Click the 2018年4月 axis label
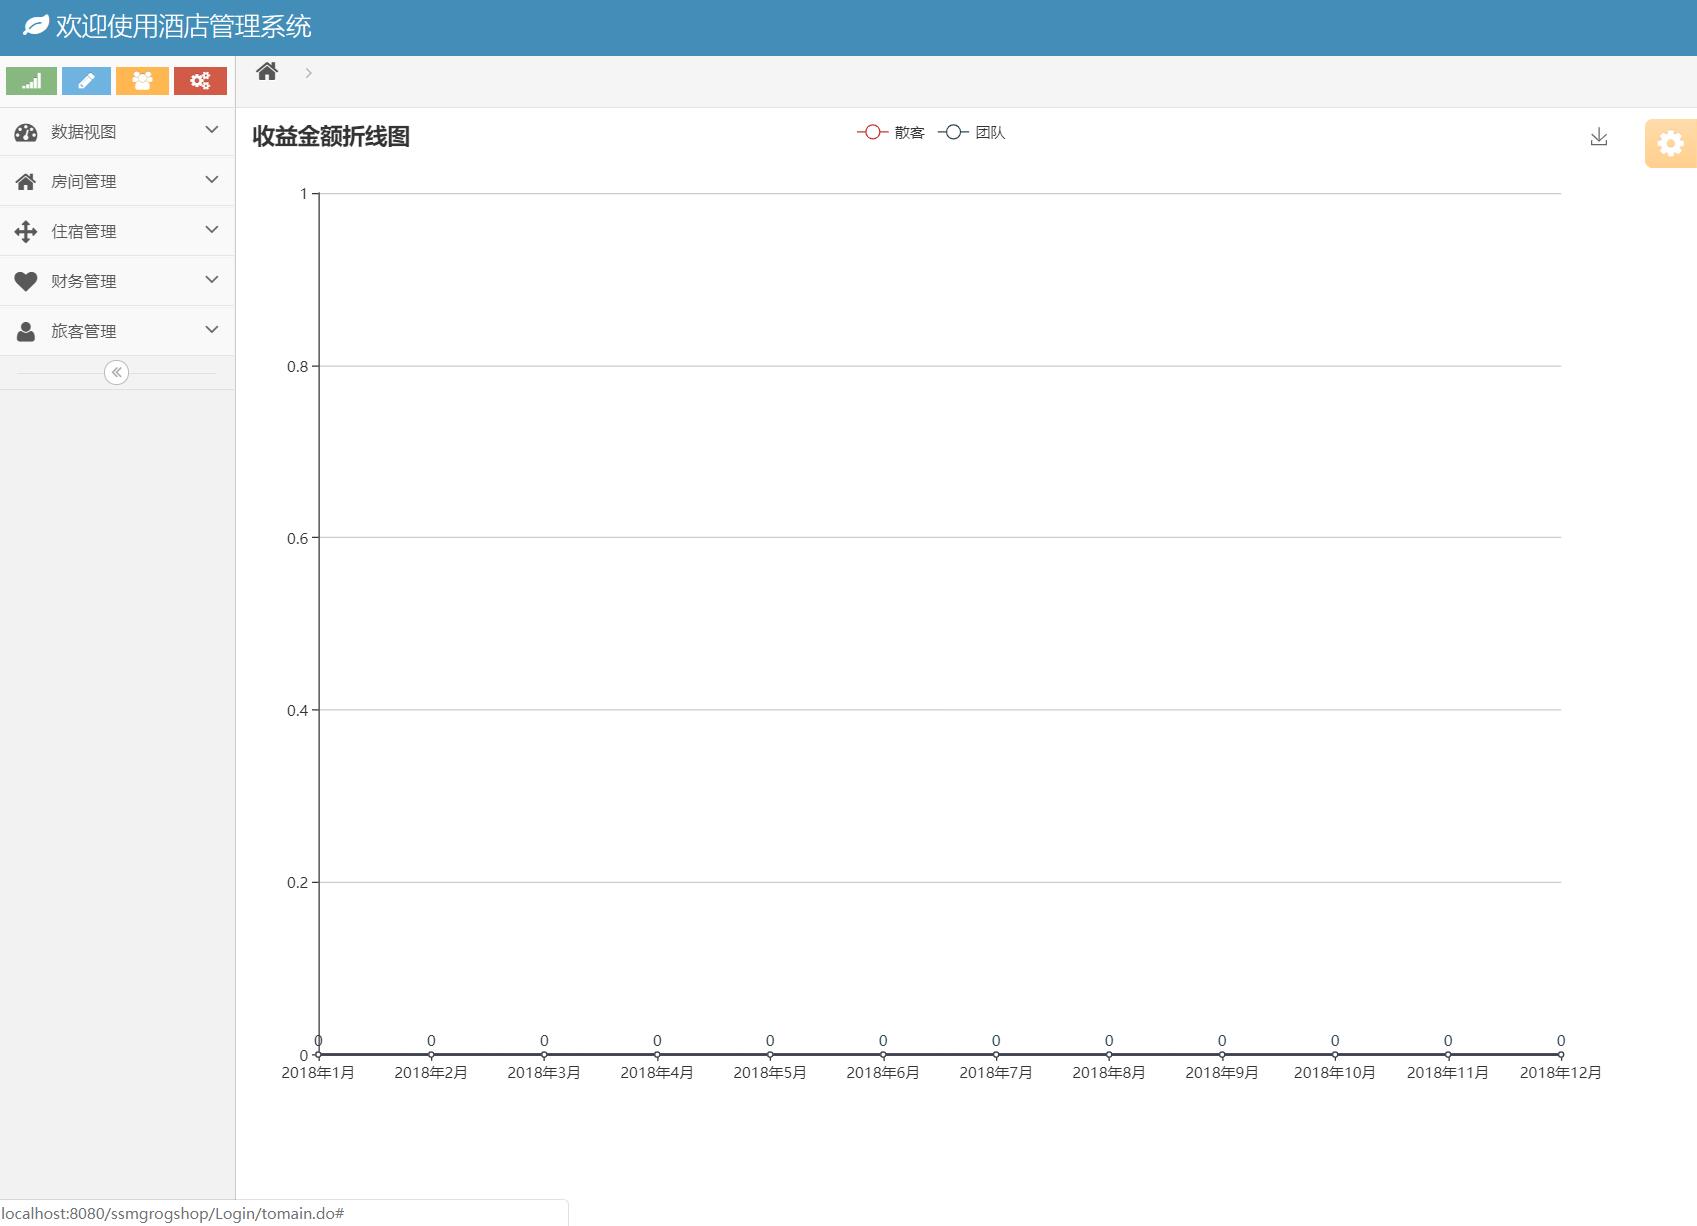Image resolution: width=1697 pixels, height=1226 pixels. (x=657, y=1073)
